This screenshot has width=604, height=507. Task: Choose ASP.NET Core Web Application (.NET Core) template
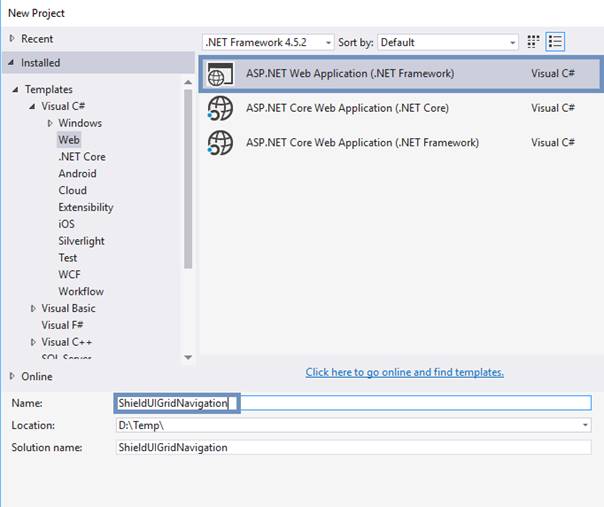pos(400,108)
